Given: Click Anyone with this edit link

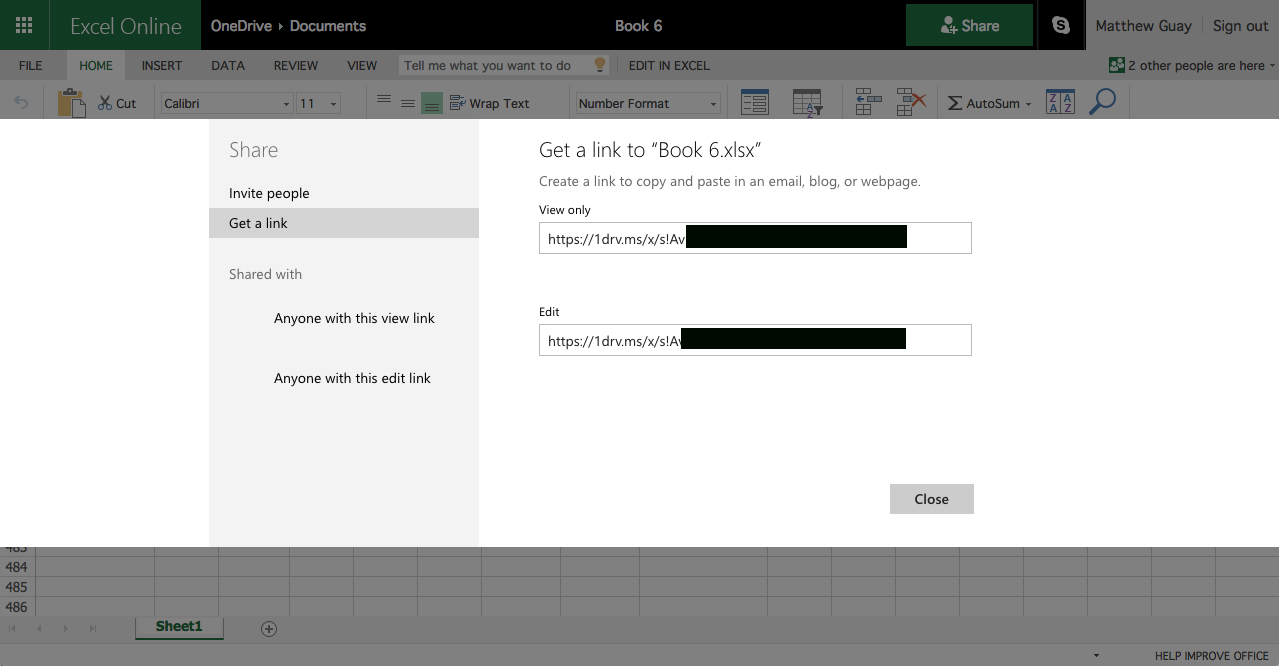Looking at the screenshot, I should 352,378.
